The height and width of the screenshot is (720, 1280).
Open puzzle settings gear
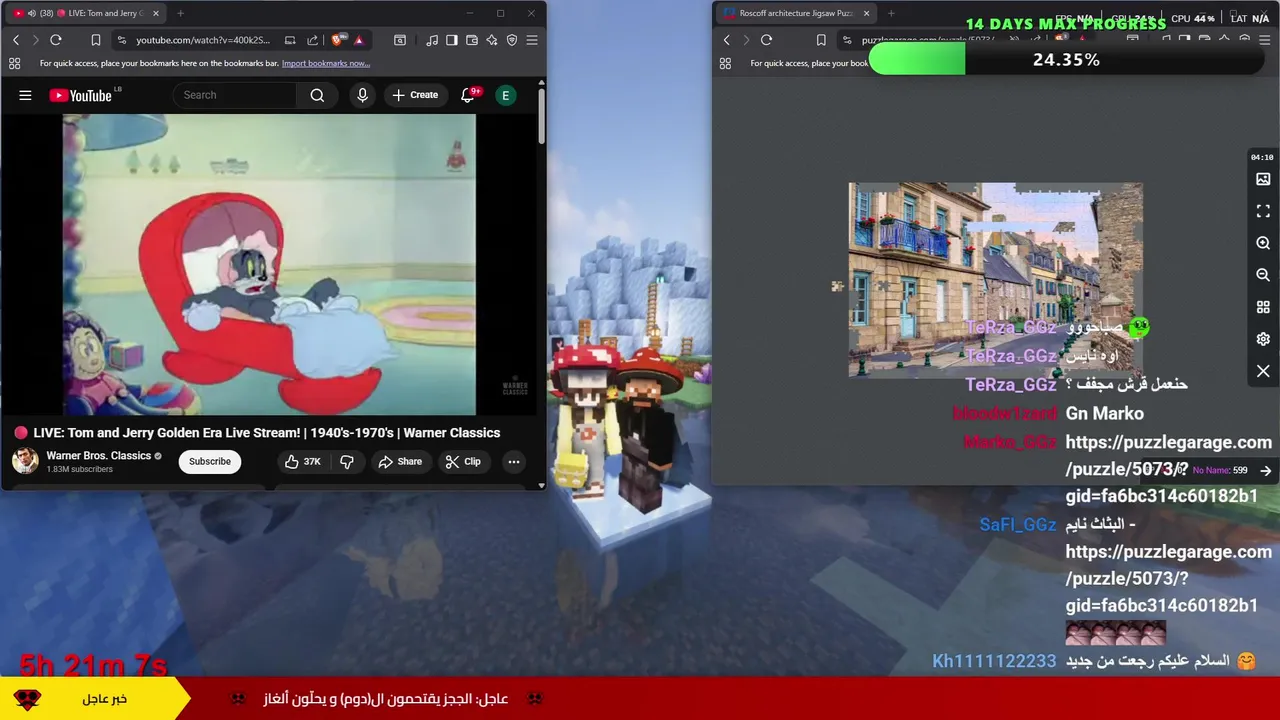[x=1263, y=339]
